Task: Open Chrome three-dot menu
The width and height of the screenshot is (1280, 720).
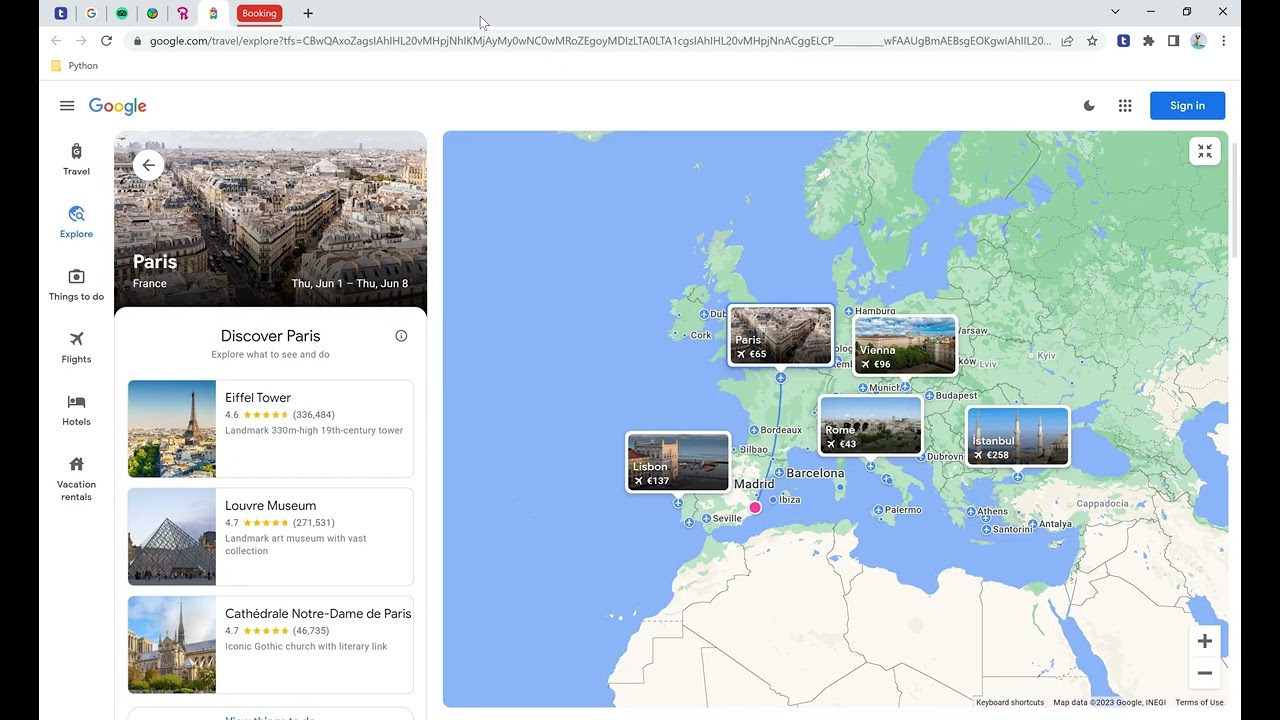Action: pos(1223,41)
